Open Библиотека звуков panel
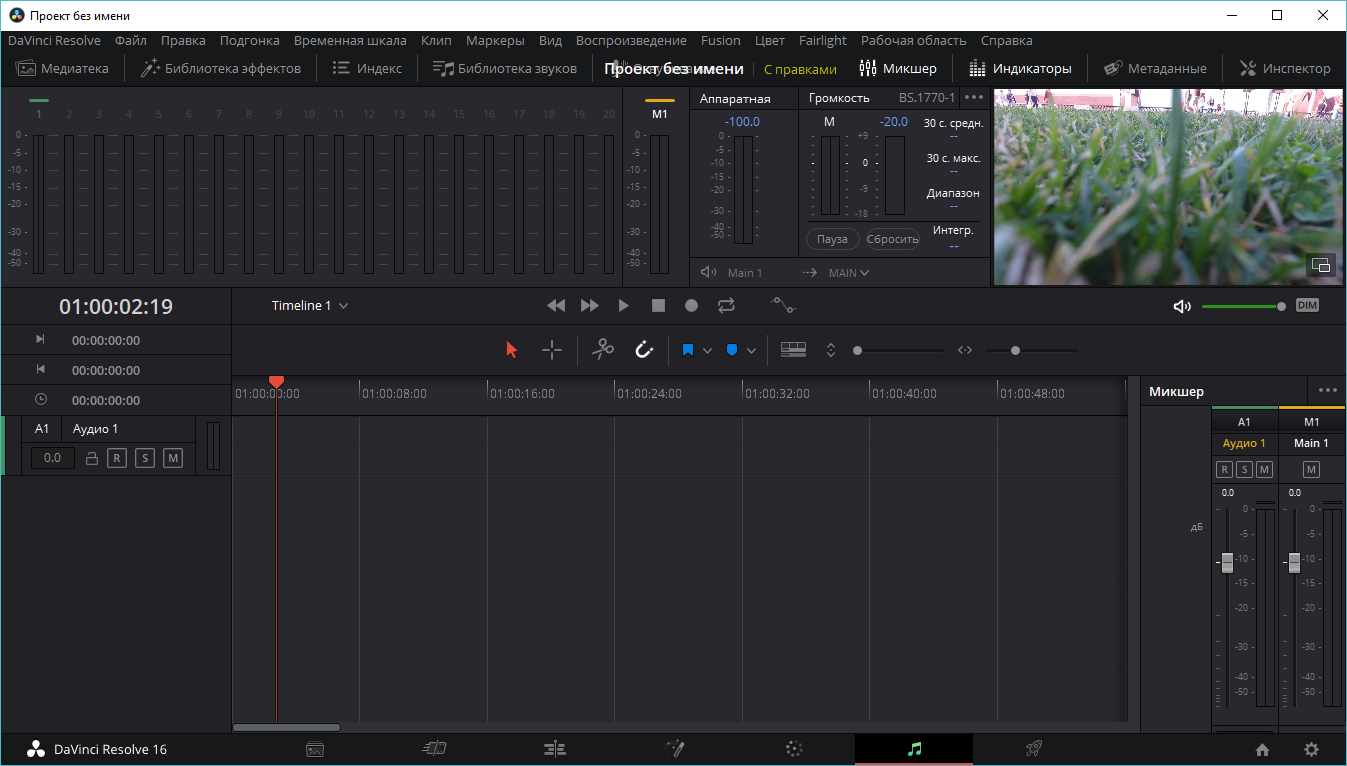 505,68
